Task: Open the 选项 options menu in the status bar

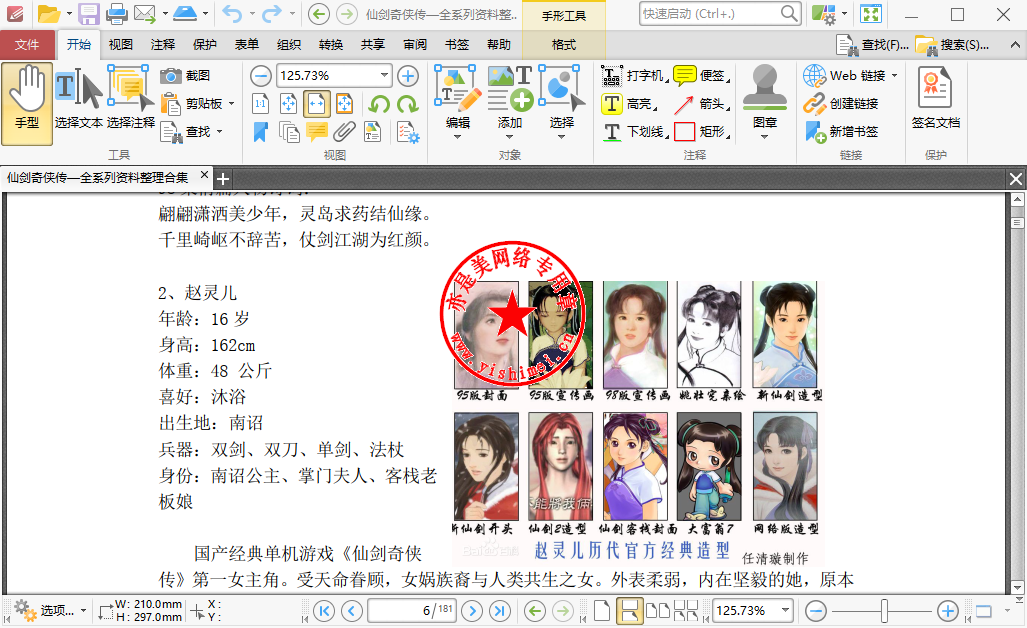Action: (x=50, y=611)
